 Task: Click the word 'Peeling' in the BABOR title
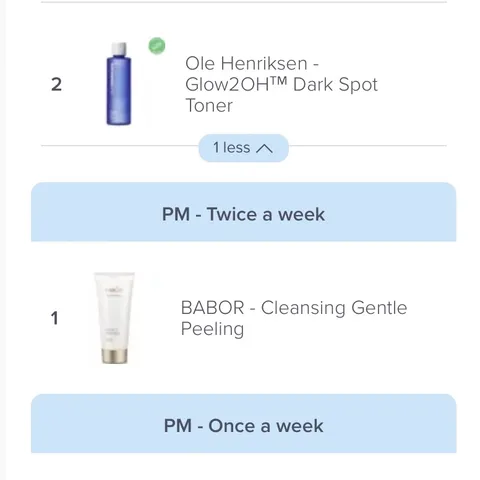coord(212,329)
